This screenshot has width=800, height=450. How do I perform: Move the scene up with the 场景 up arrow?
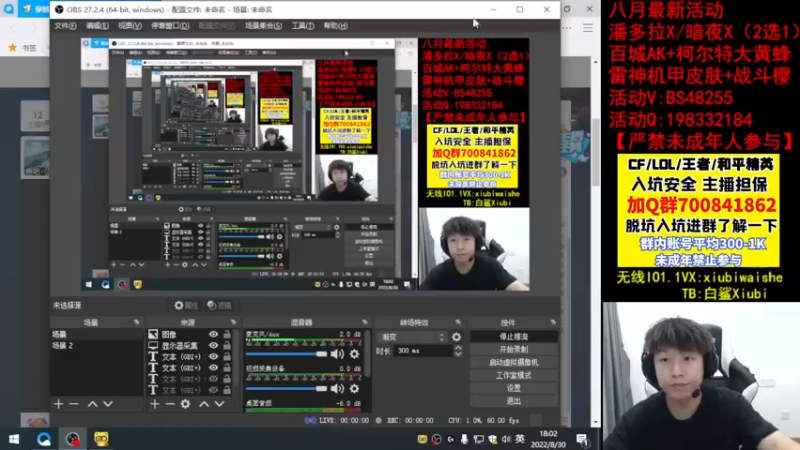pyautogui.click(x=92, y=404)
